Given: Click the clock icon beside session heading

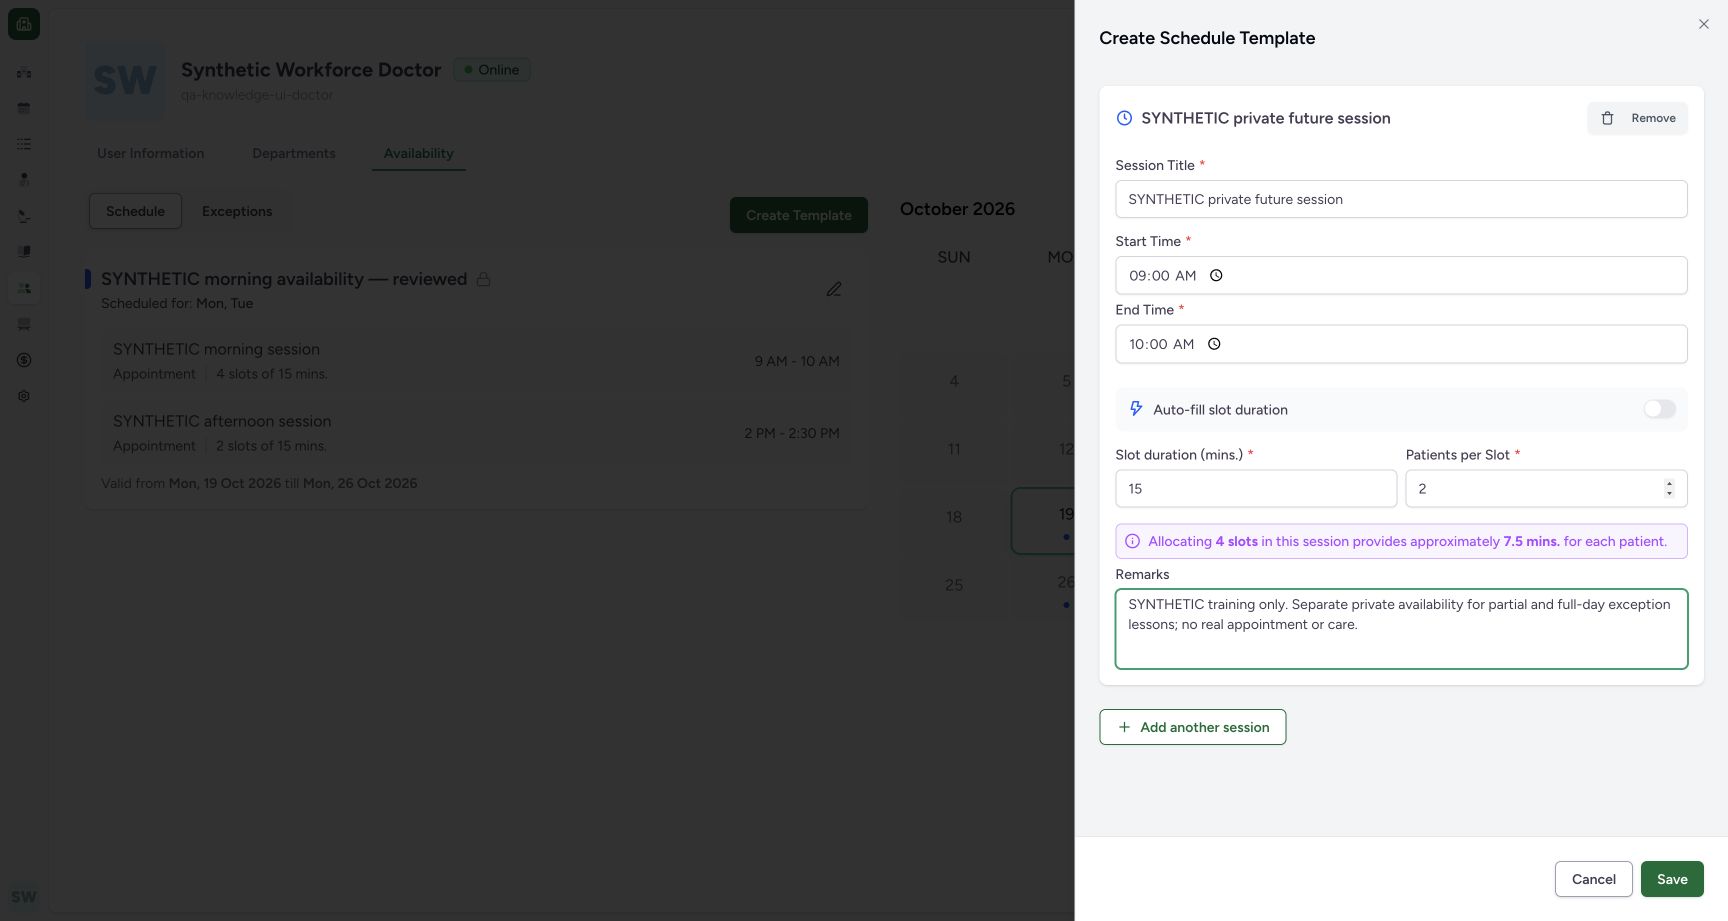Looking at the screenshot, I should click(1124, 118).
